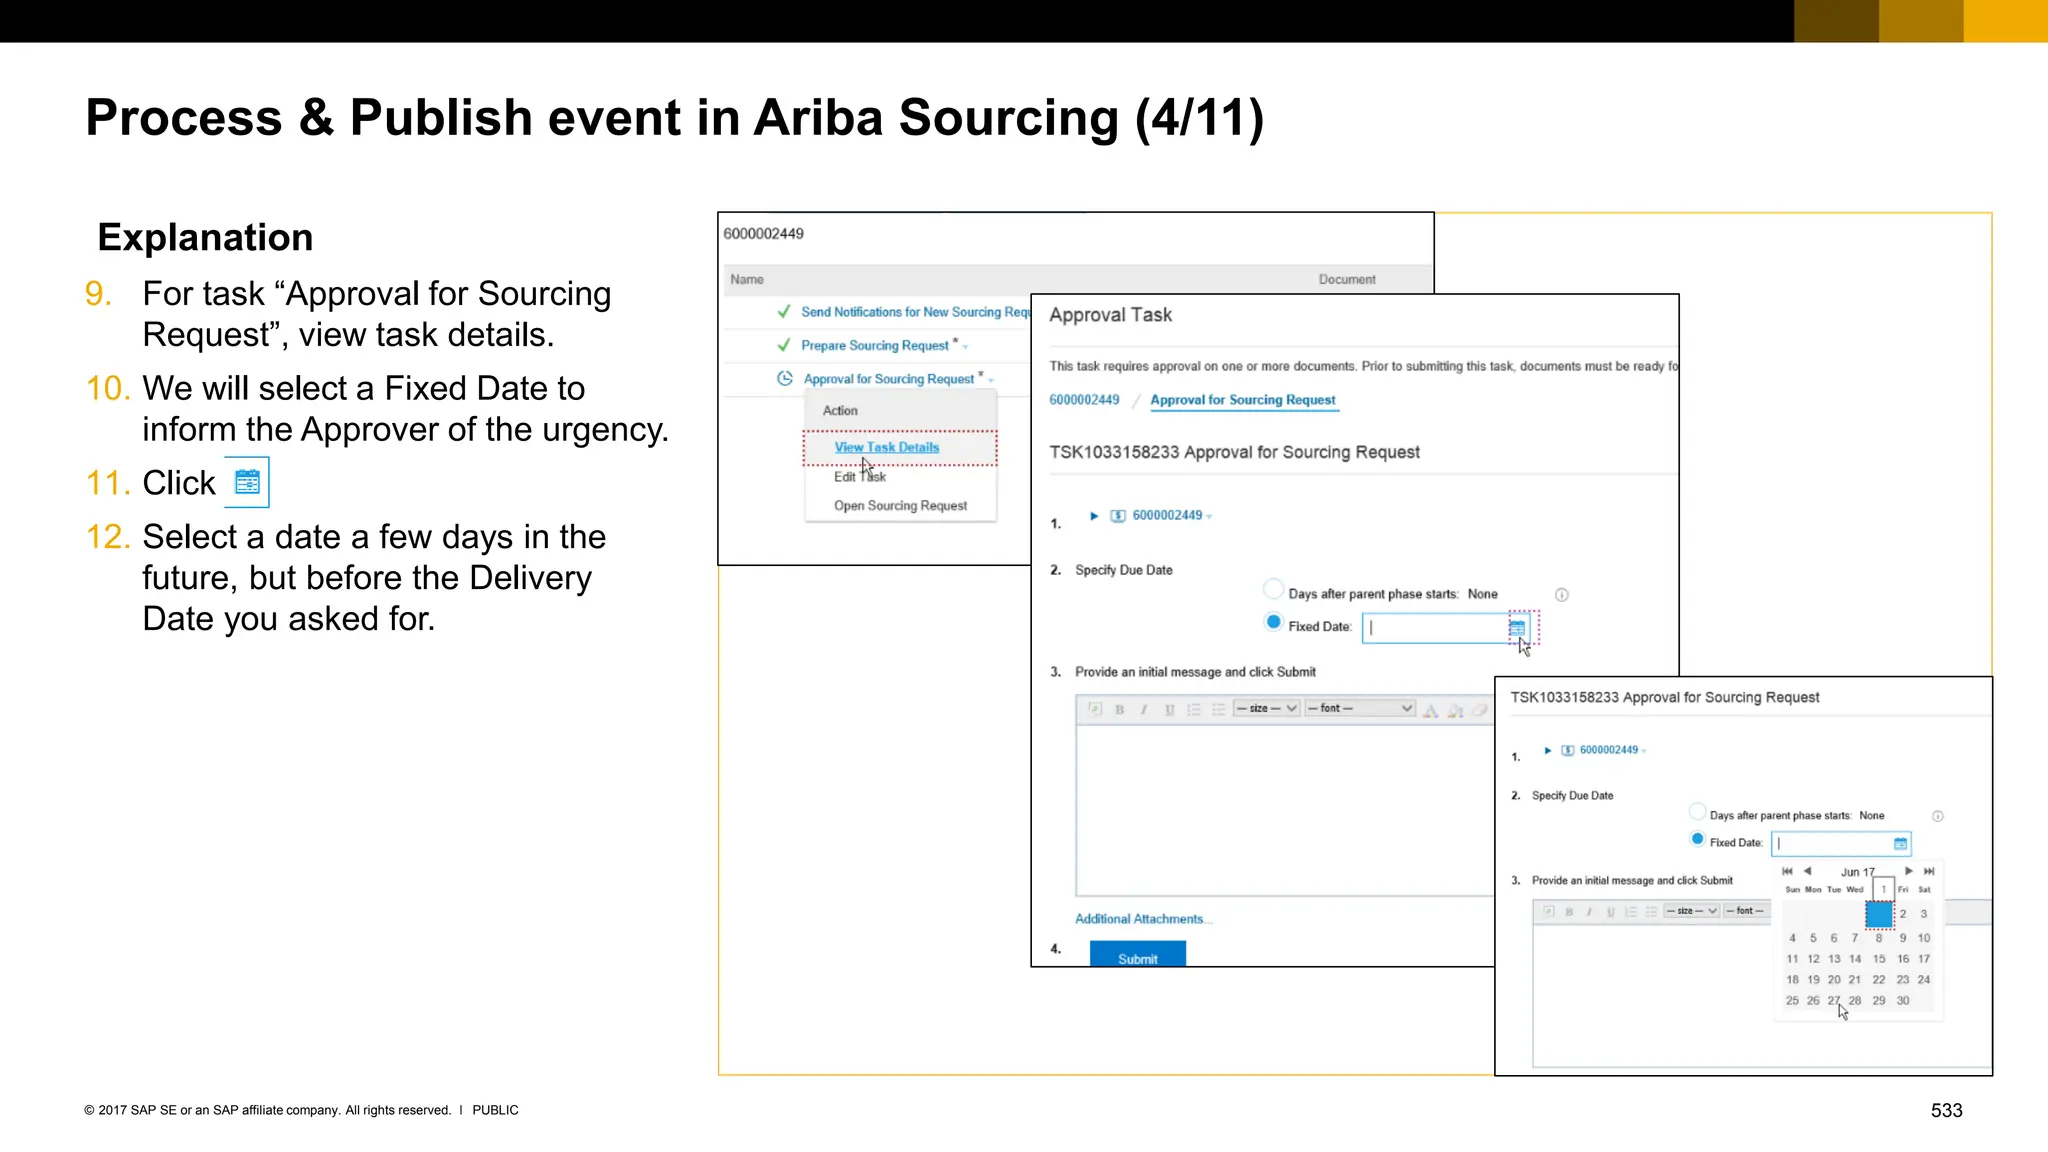Image resolution: width=2048 pixels, height=1152 pixels.
Task: Click 6000002449 link in front panel step 1
Action: coord(1609,750)
